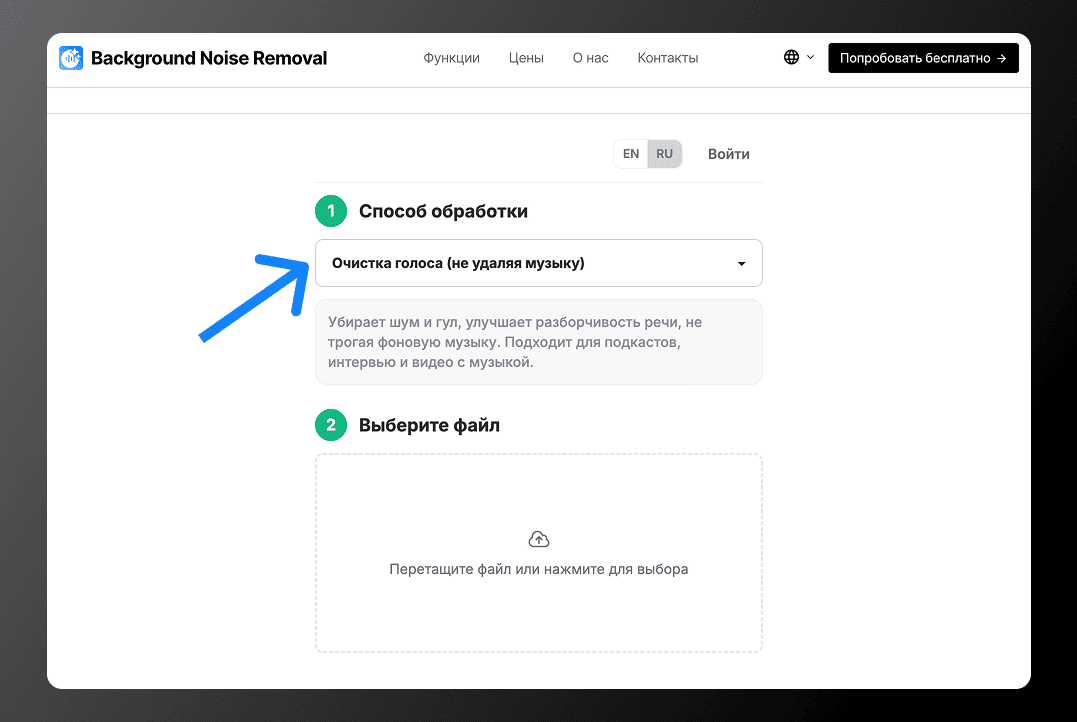Open the Функции menu item
1077x722 pixels.
tap(451, 58)
